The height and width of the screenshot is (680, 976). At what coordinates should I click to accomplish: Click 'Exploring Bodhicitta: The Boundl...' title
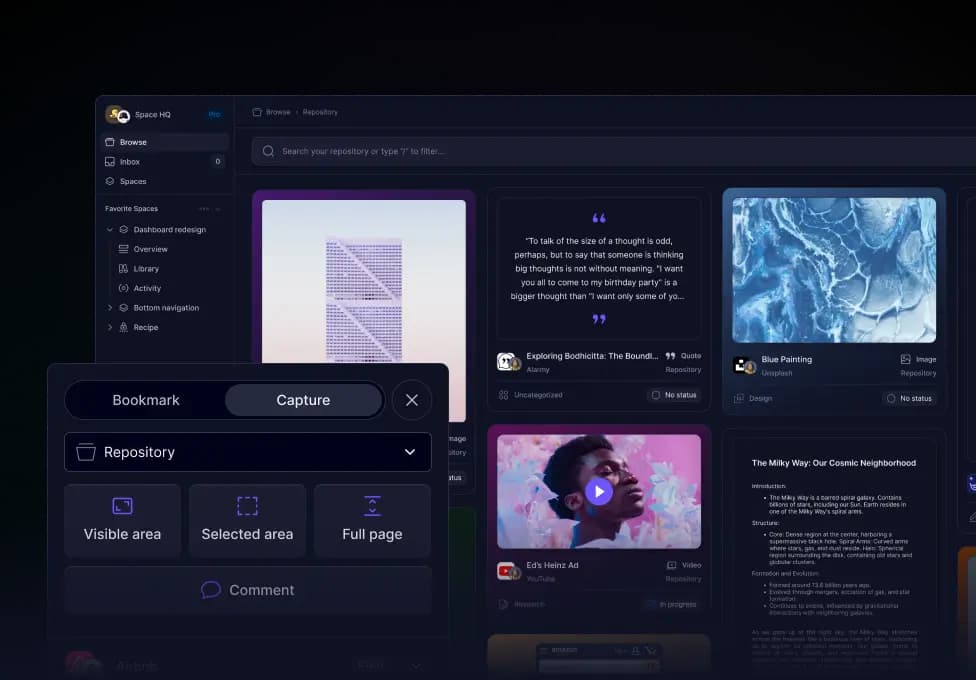click(x=592, y=356)
